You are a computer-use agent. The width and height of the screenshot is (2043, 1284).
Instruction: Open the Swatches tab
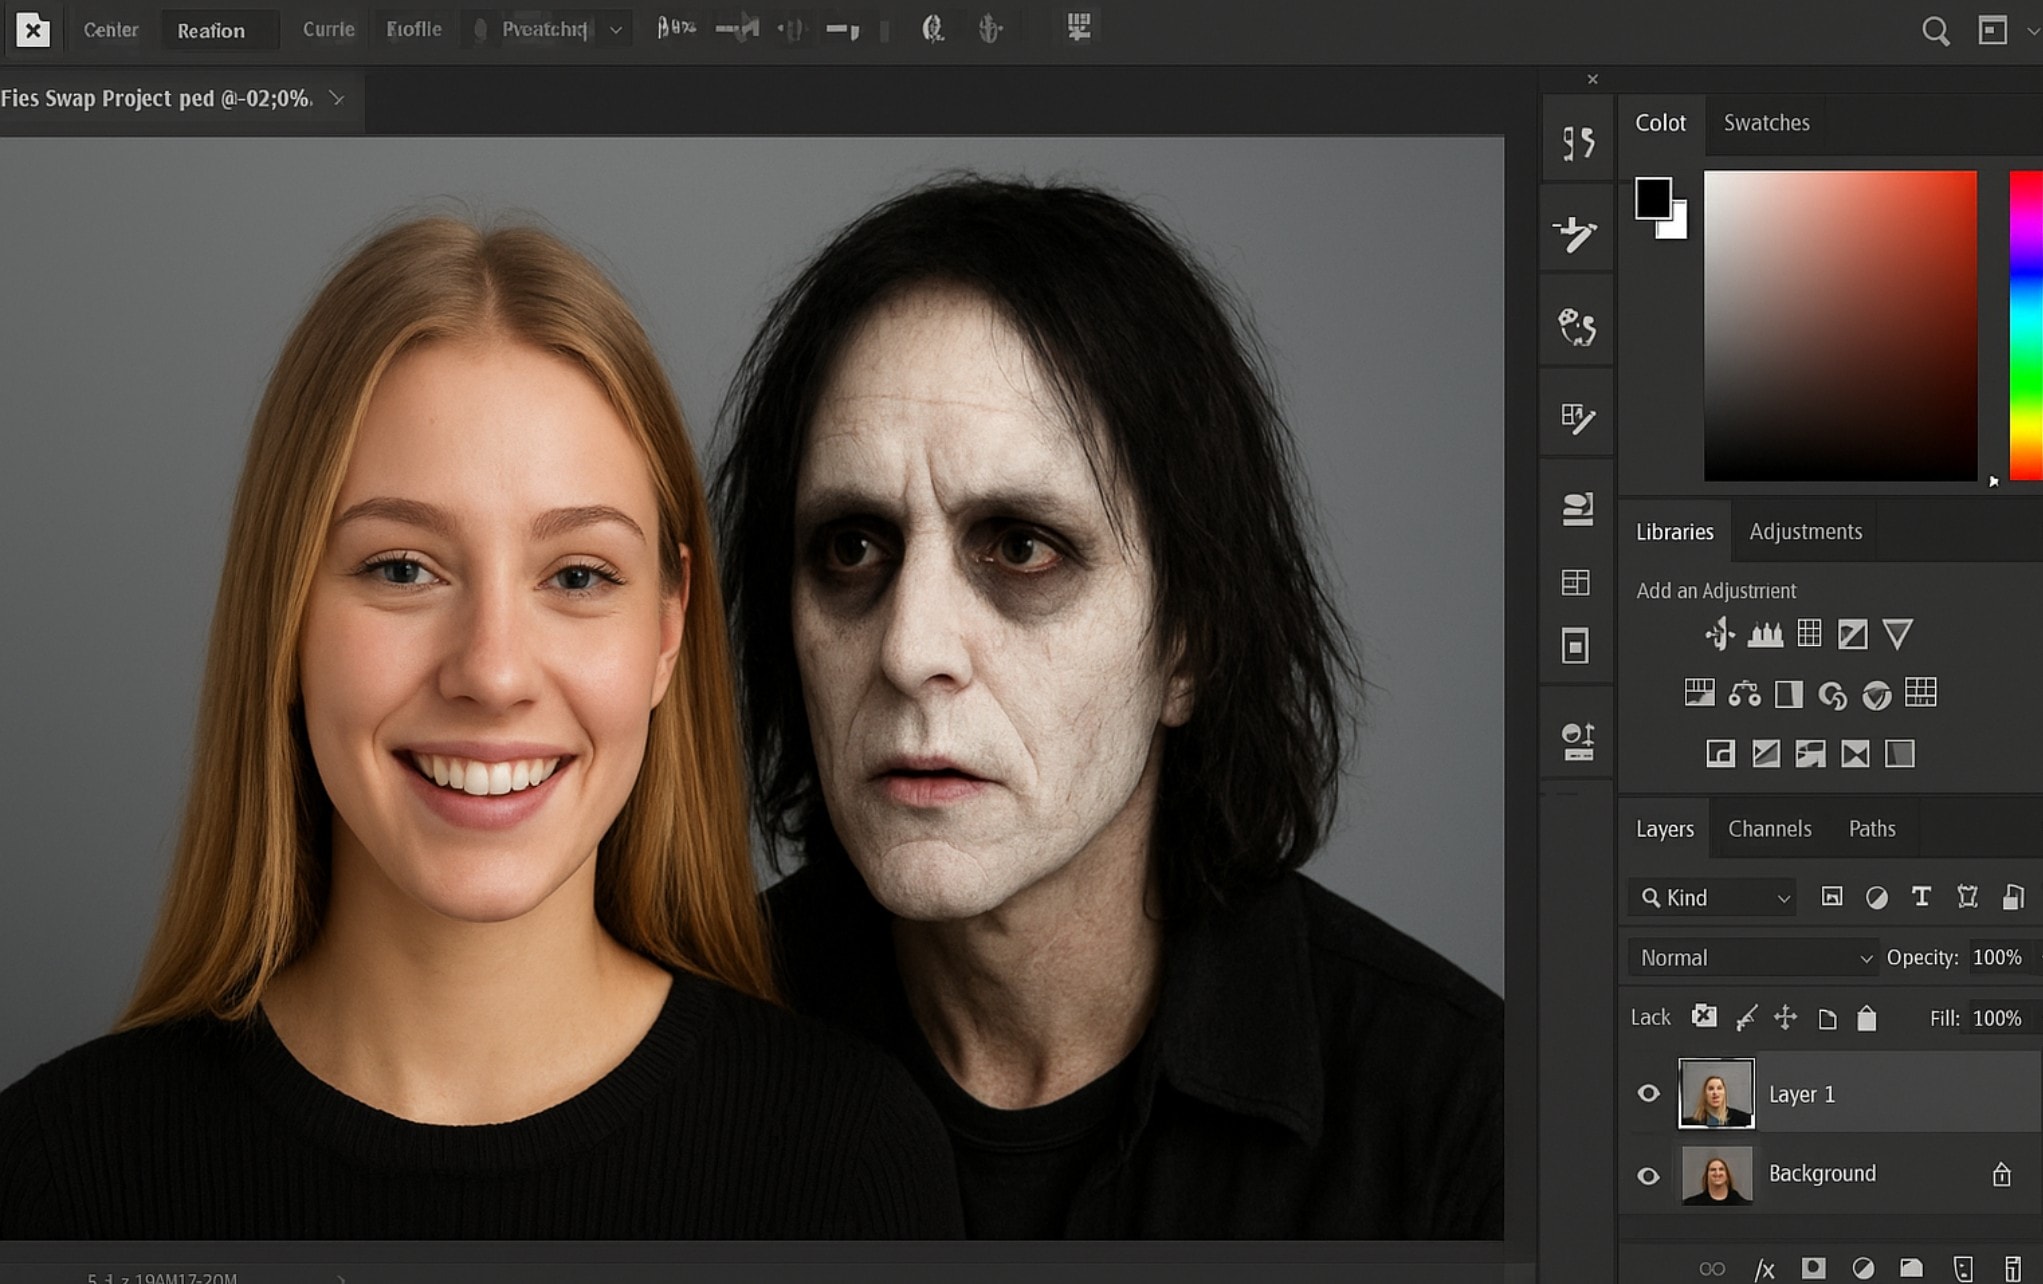(1766, 123)
